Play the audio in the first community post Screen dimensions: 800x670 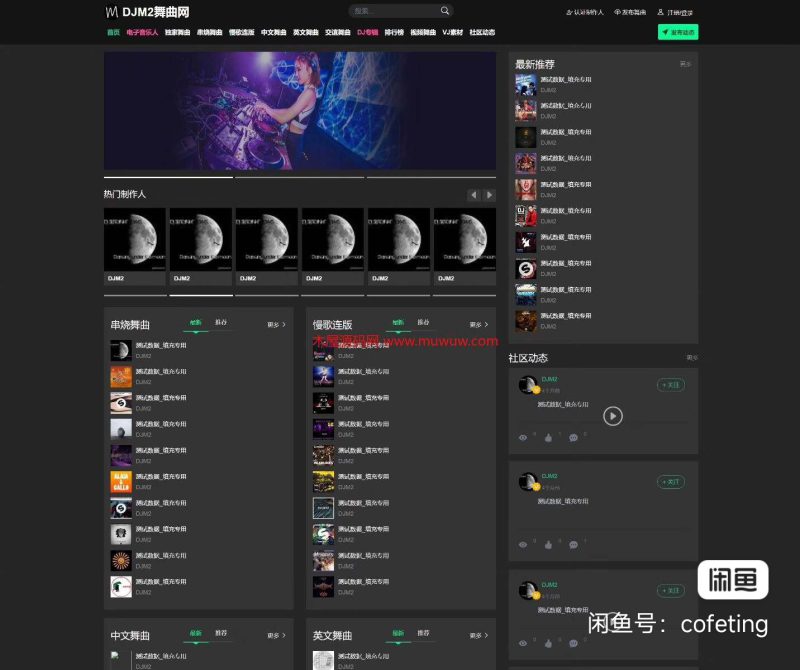[x=613, y=416]
